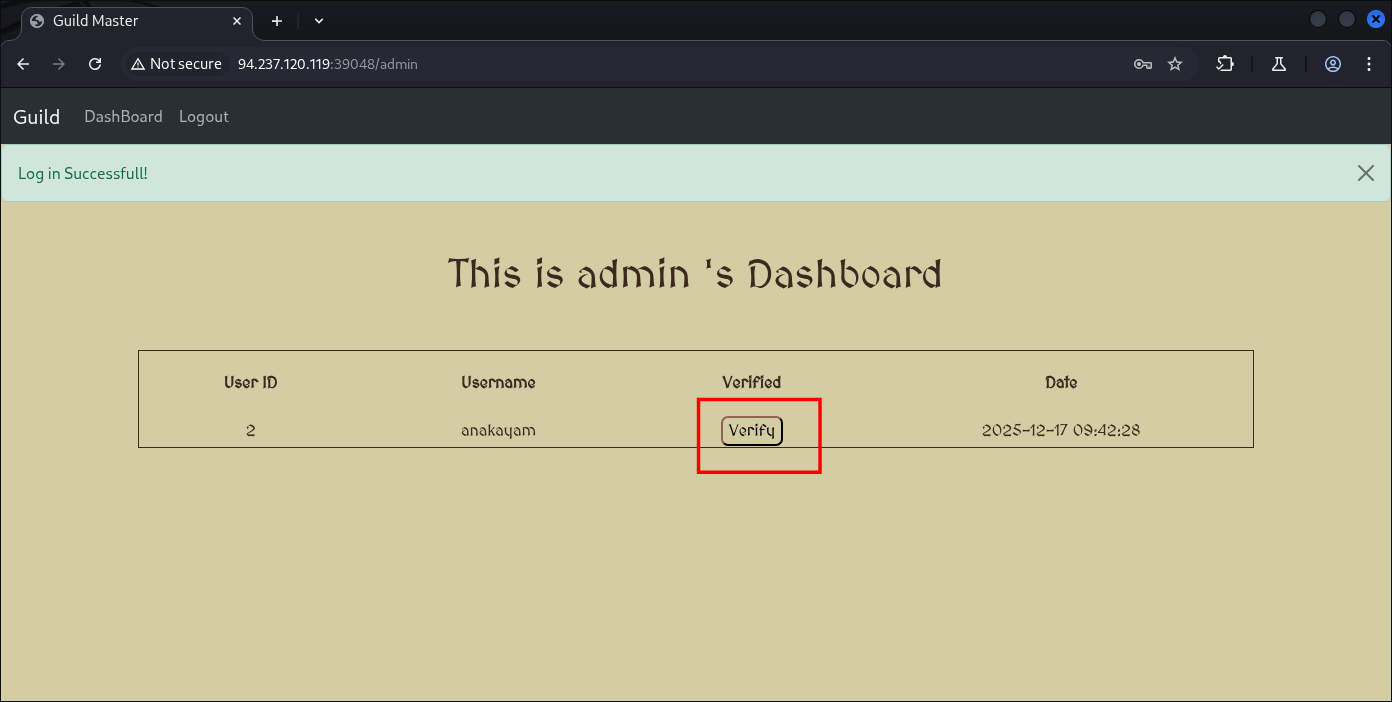
Task: Click the Verify button for anakayam
Action: 751,431
